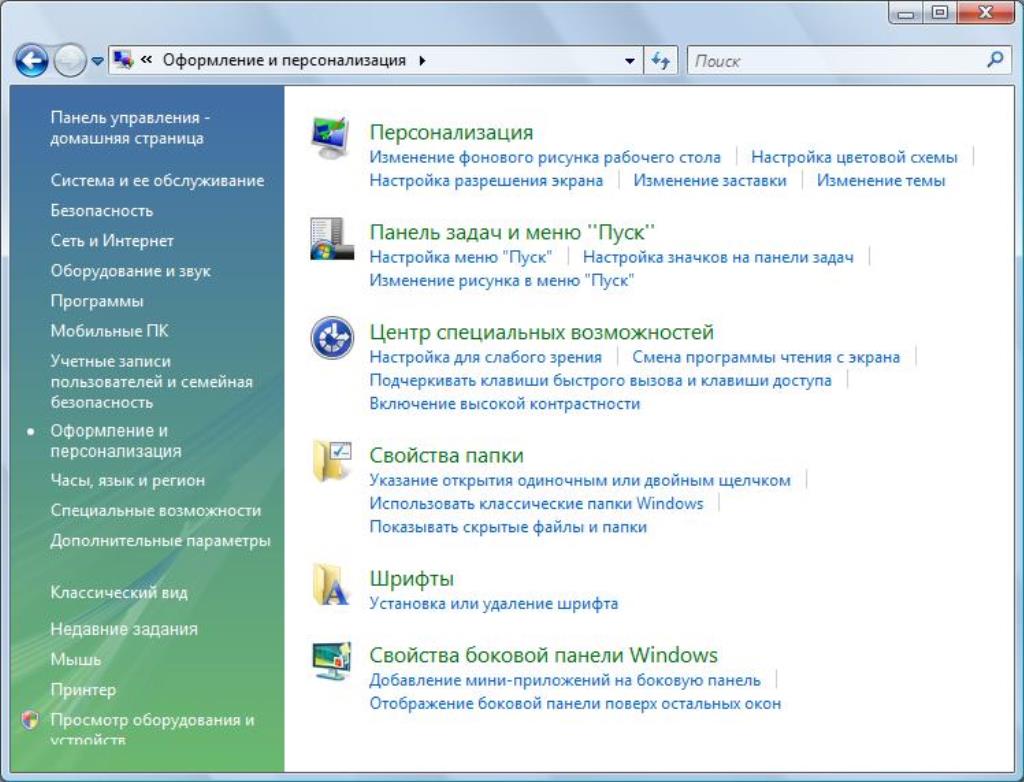Image resolution: width=1024 pixels, height=782 pixels.
Task: Open Сеть и Интернет category
Action: tap(112, 240)
